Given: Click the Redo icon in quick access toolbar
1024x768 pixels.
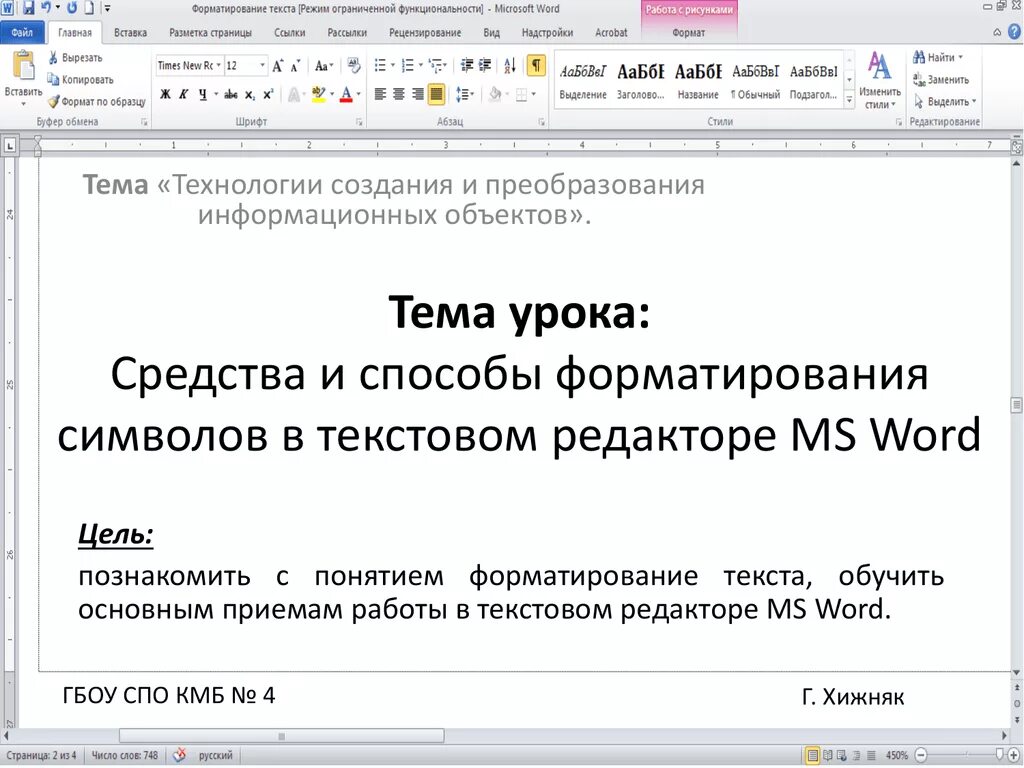Looking at the screenshot, I should (72, 8).
